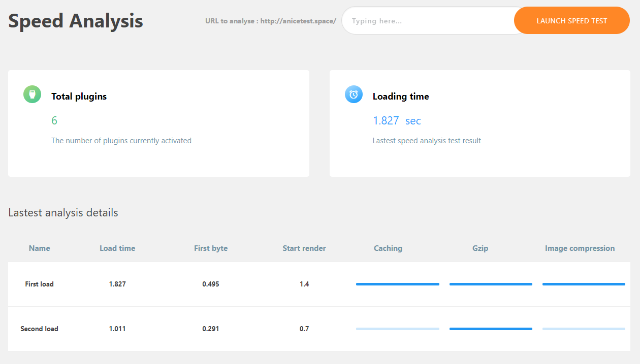This screenshot has height=364, width=640.
Task: Click the blue Loading time clock icon
Action: [x=353, y=94]
